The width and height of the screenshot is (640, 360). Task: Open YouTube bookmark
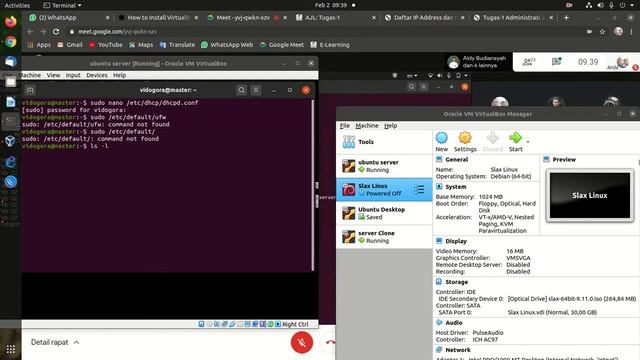105,45
